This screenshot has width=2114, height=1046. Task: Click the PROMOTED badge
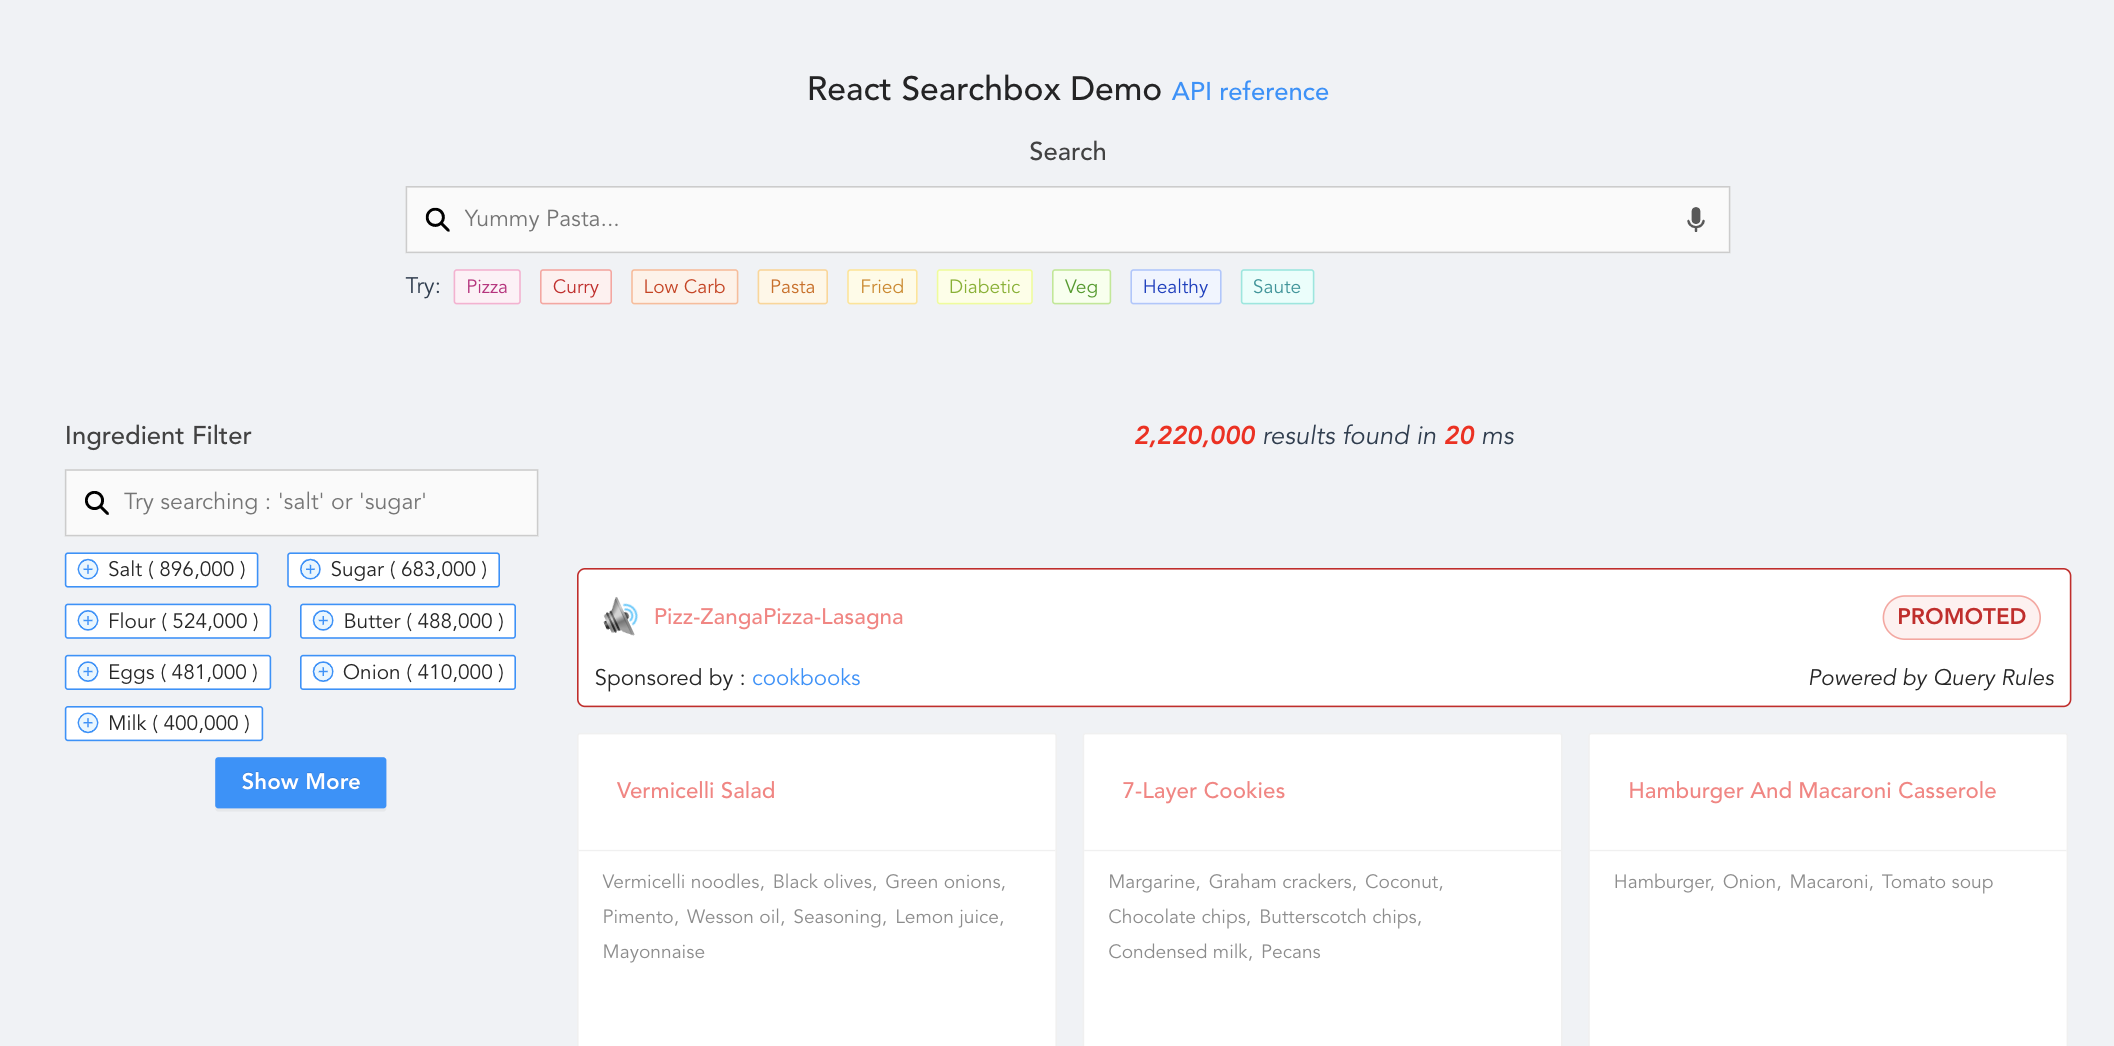(x=1961, y=617)
